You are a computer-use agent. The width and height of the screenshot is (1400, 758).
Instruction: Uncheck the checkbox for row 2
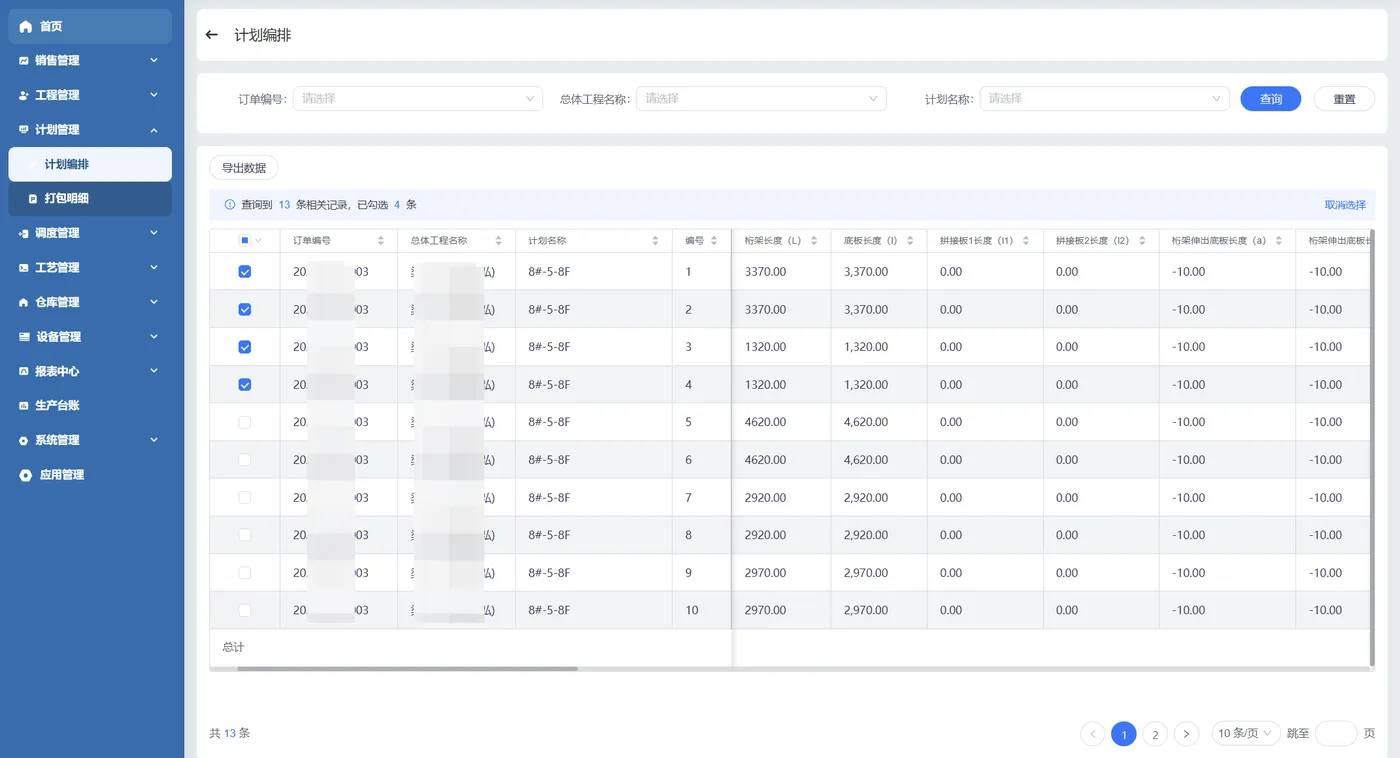coord(245,310)
